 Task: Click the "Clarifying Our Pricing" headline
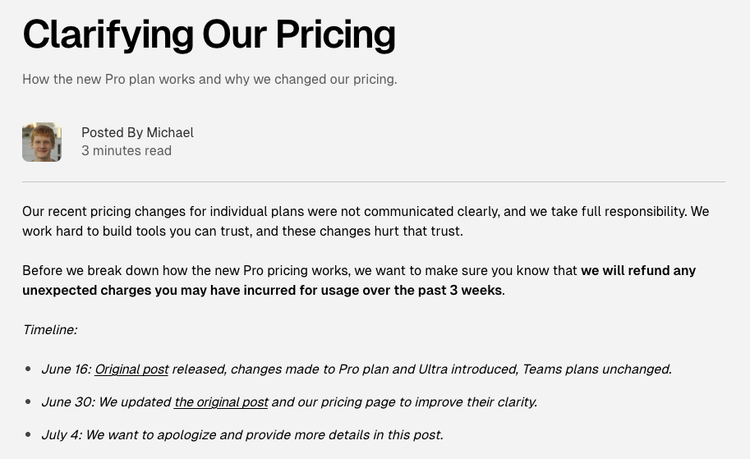pyautogui.click(x=209, y=34)
